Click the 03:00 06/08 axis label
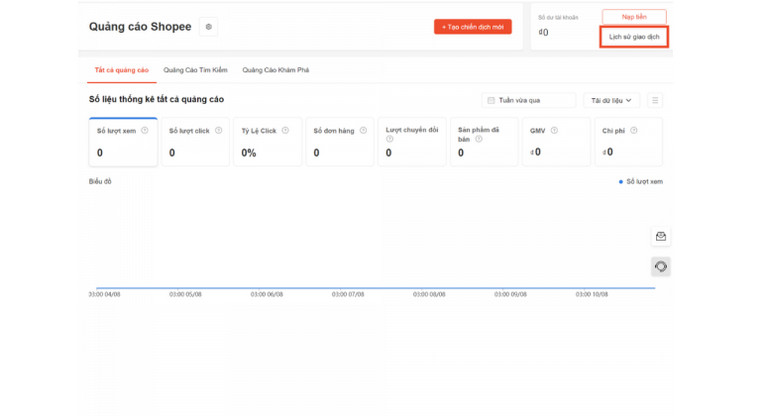Viewport: 768px width, 416px height. pos(266,294)
